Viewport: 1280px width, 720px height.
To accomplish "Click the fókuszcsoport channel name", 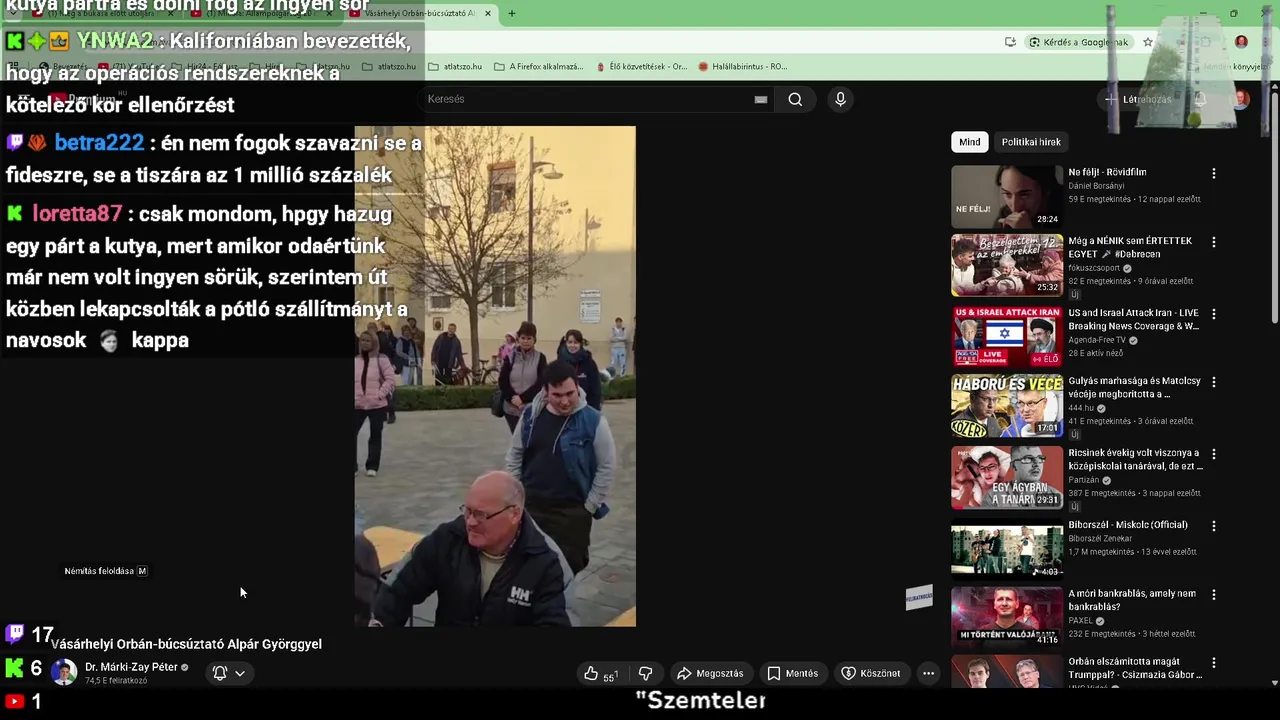I will [x=1094, y=268].
